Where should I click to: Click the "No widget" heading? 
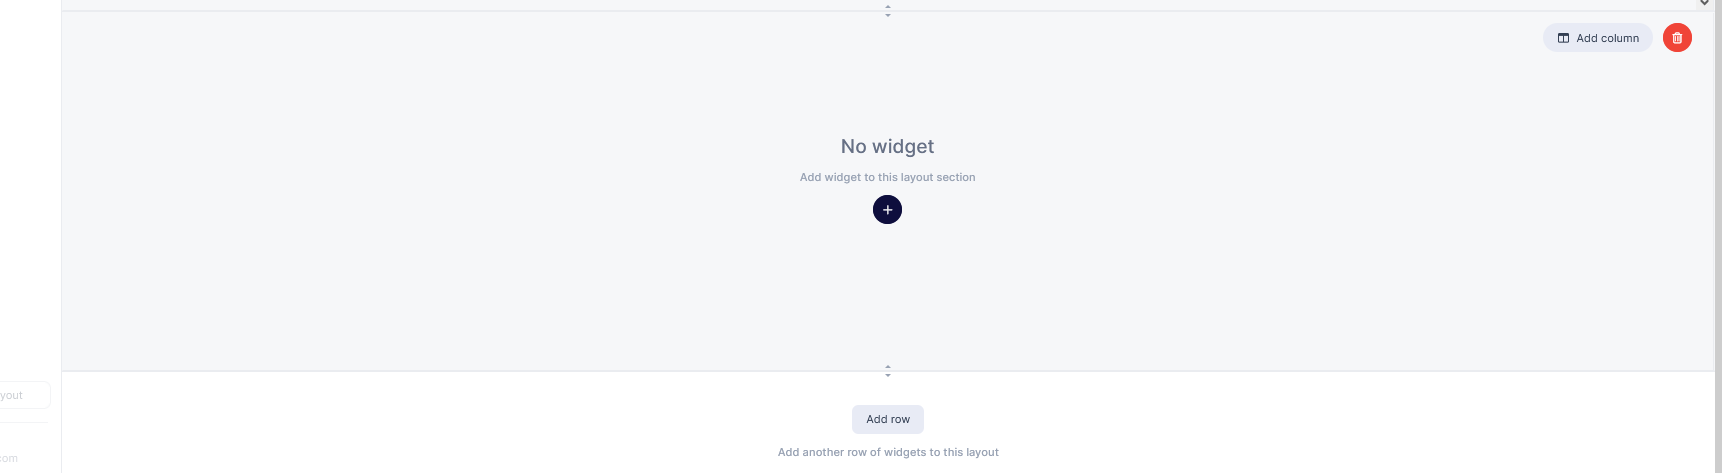point(887,146)
